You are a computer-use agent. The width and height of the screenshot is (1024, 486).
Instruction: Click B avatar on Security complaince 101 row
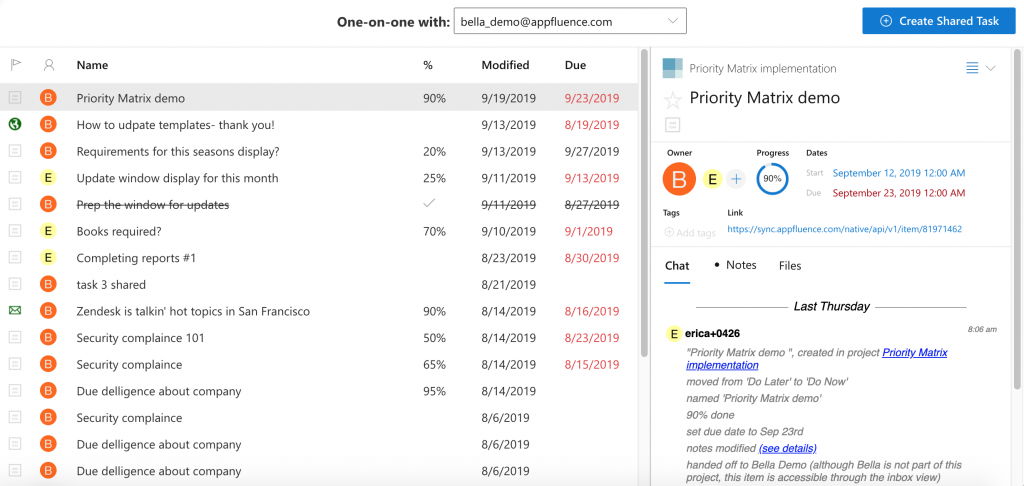(x=48, y=338)
